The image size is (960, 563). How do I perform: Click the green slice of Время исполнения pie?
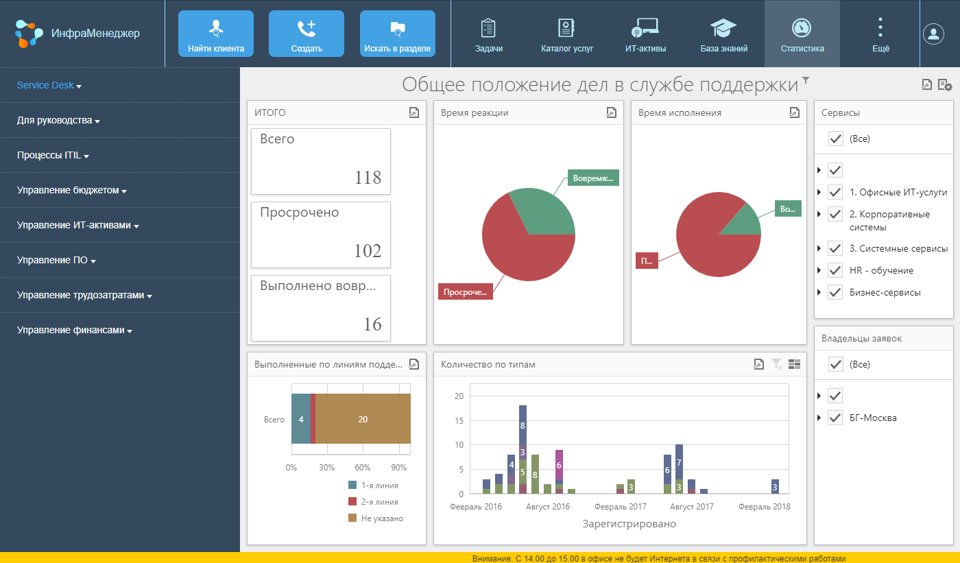point(746,222)
